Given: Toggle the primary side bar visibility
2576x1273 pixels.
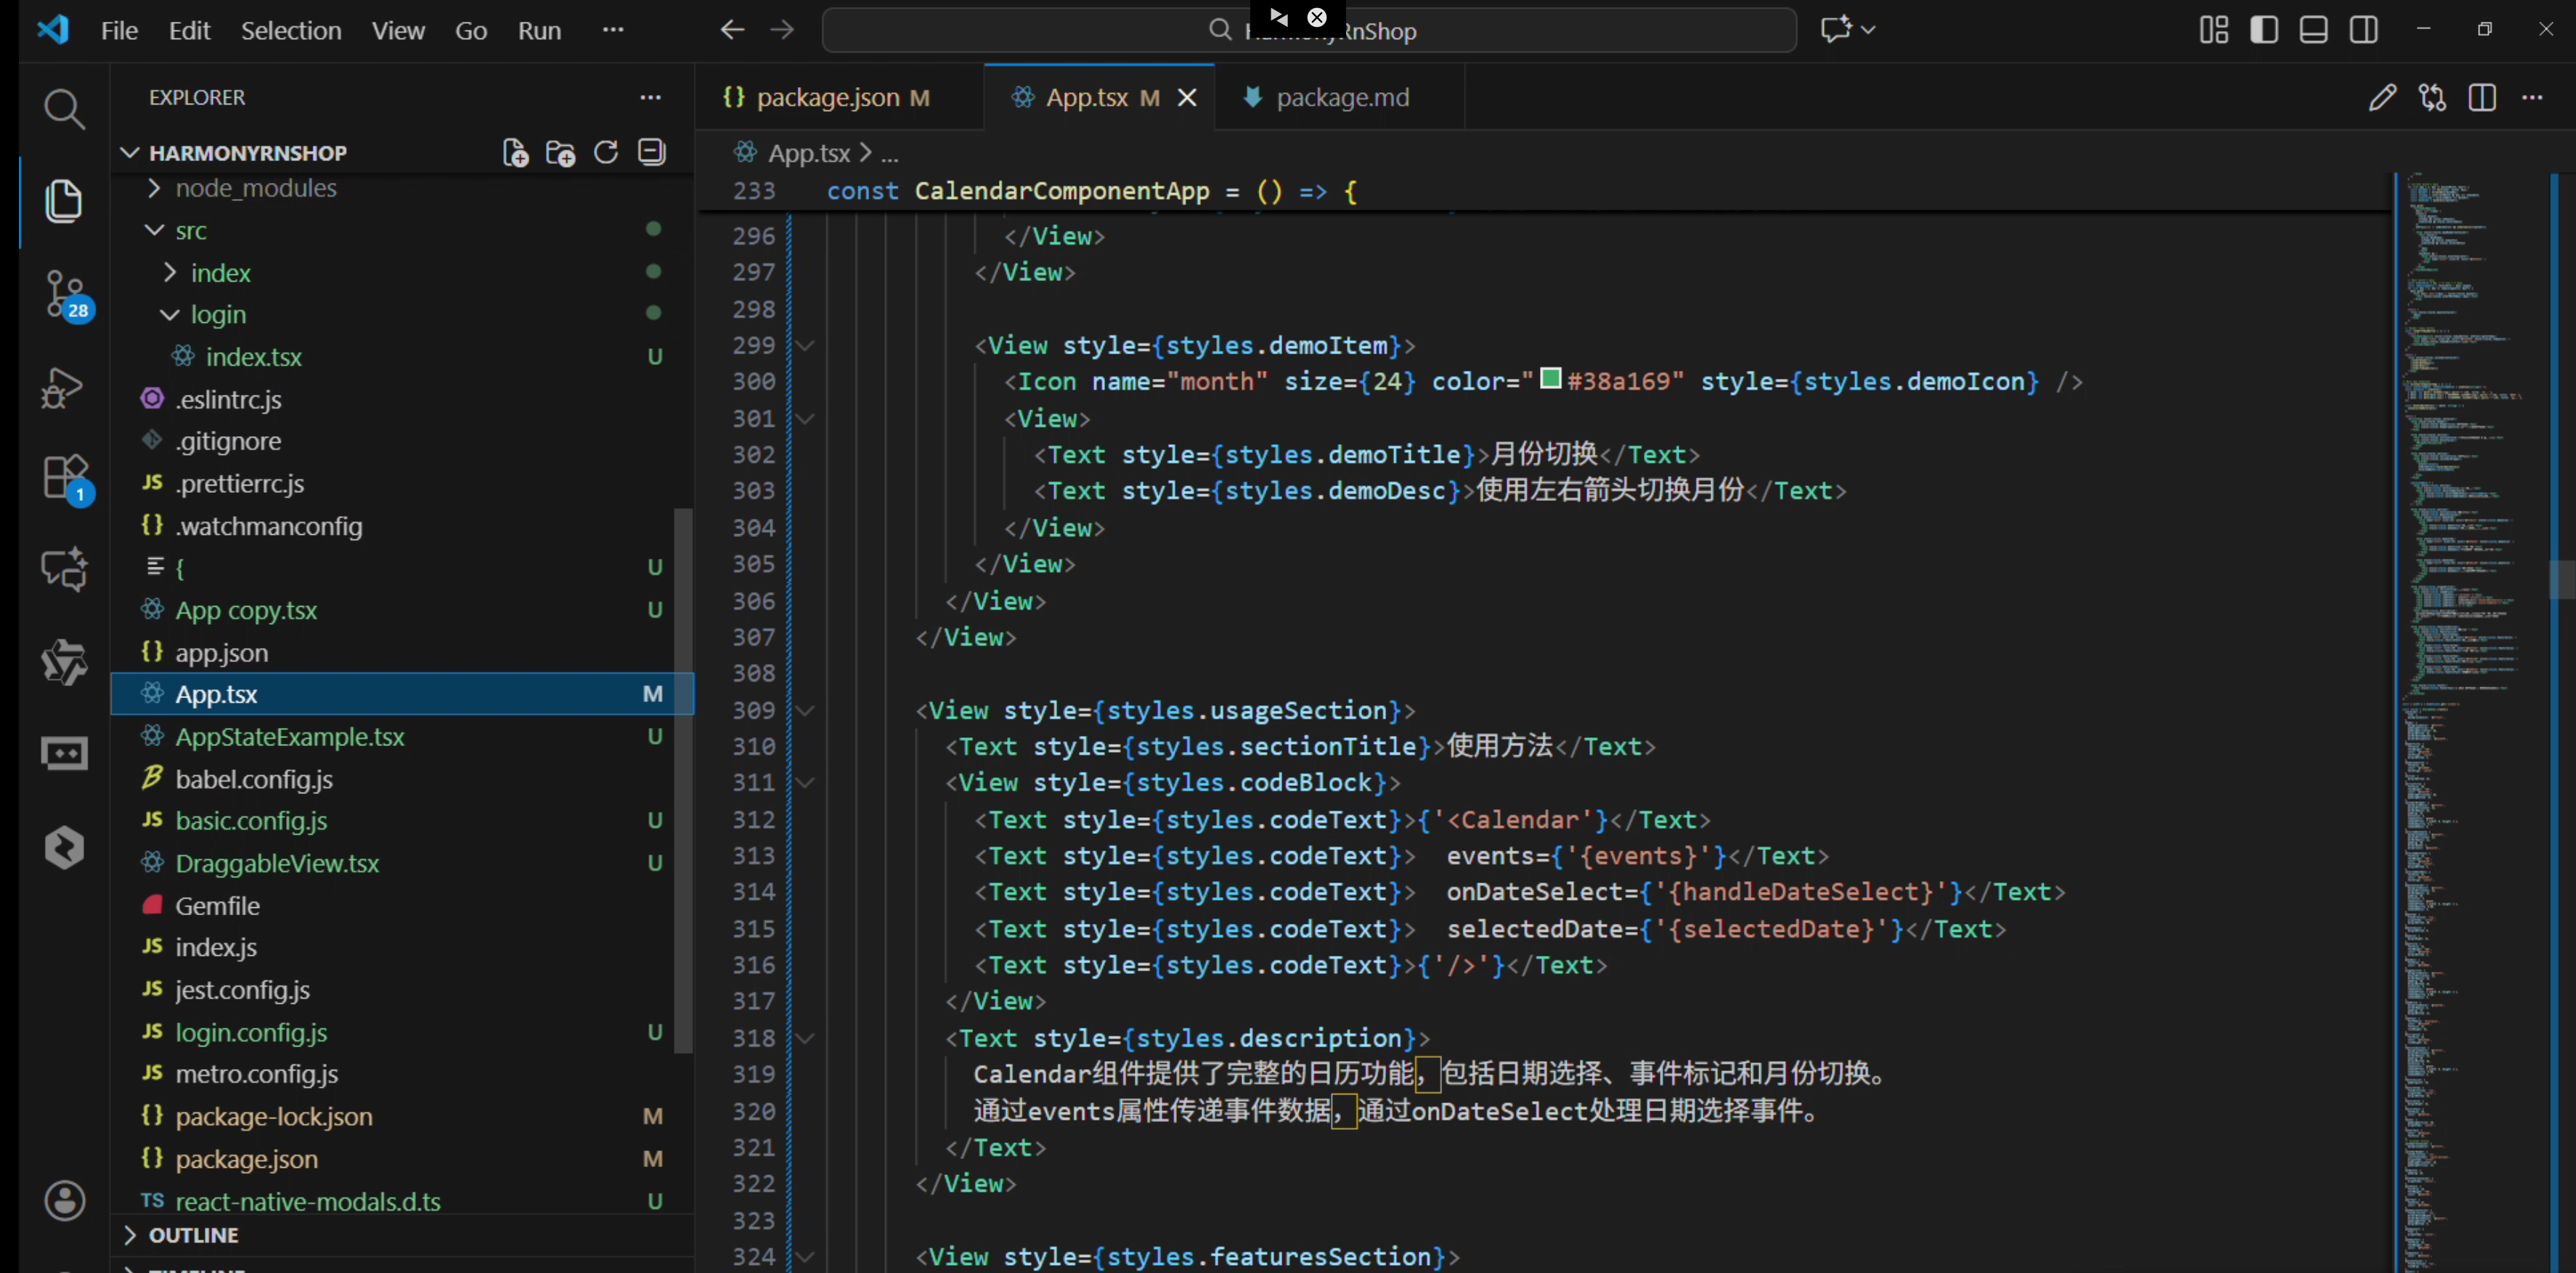Looking at the screenshot, I should coord(2264,30).
